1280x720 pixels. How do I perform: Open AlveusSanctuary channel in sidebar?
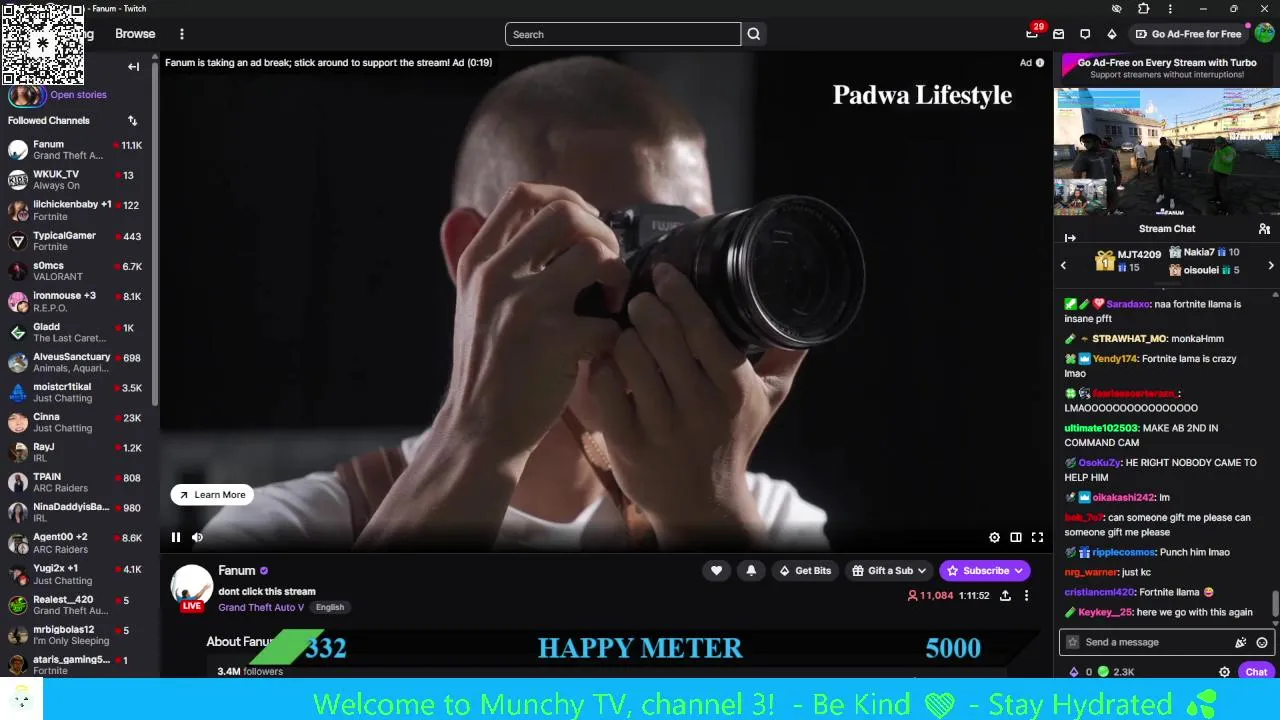pyautogui.click(x=76, y=362)
